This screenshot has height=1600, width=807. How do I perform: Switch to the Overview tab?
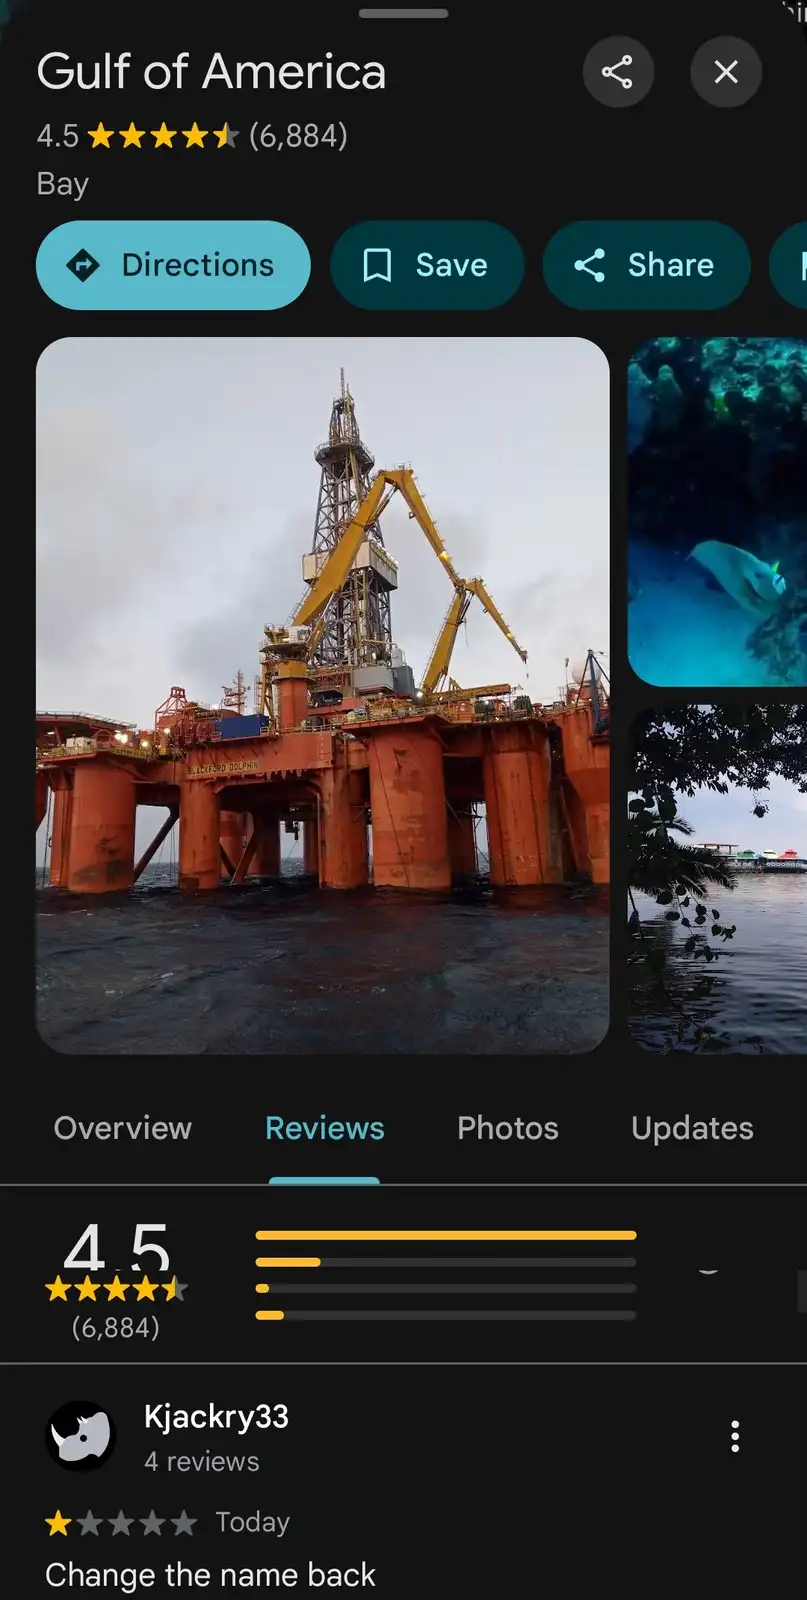123,1128
